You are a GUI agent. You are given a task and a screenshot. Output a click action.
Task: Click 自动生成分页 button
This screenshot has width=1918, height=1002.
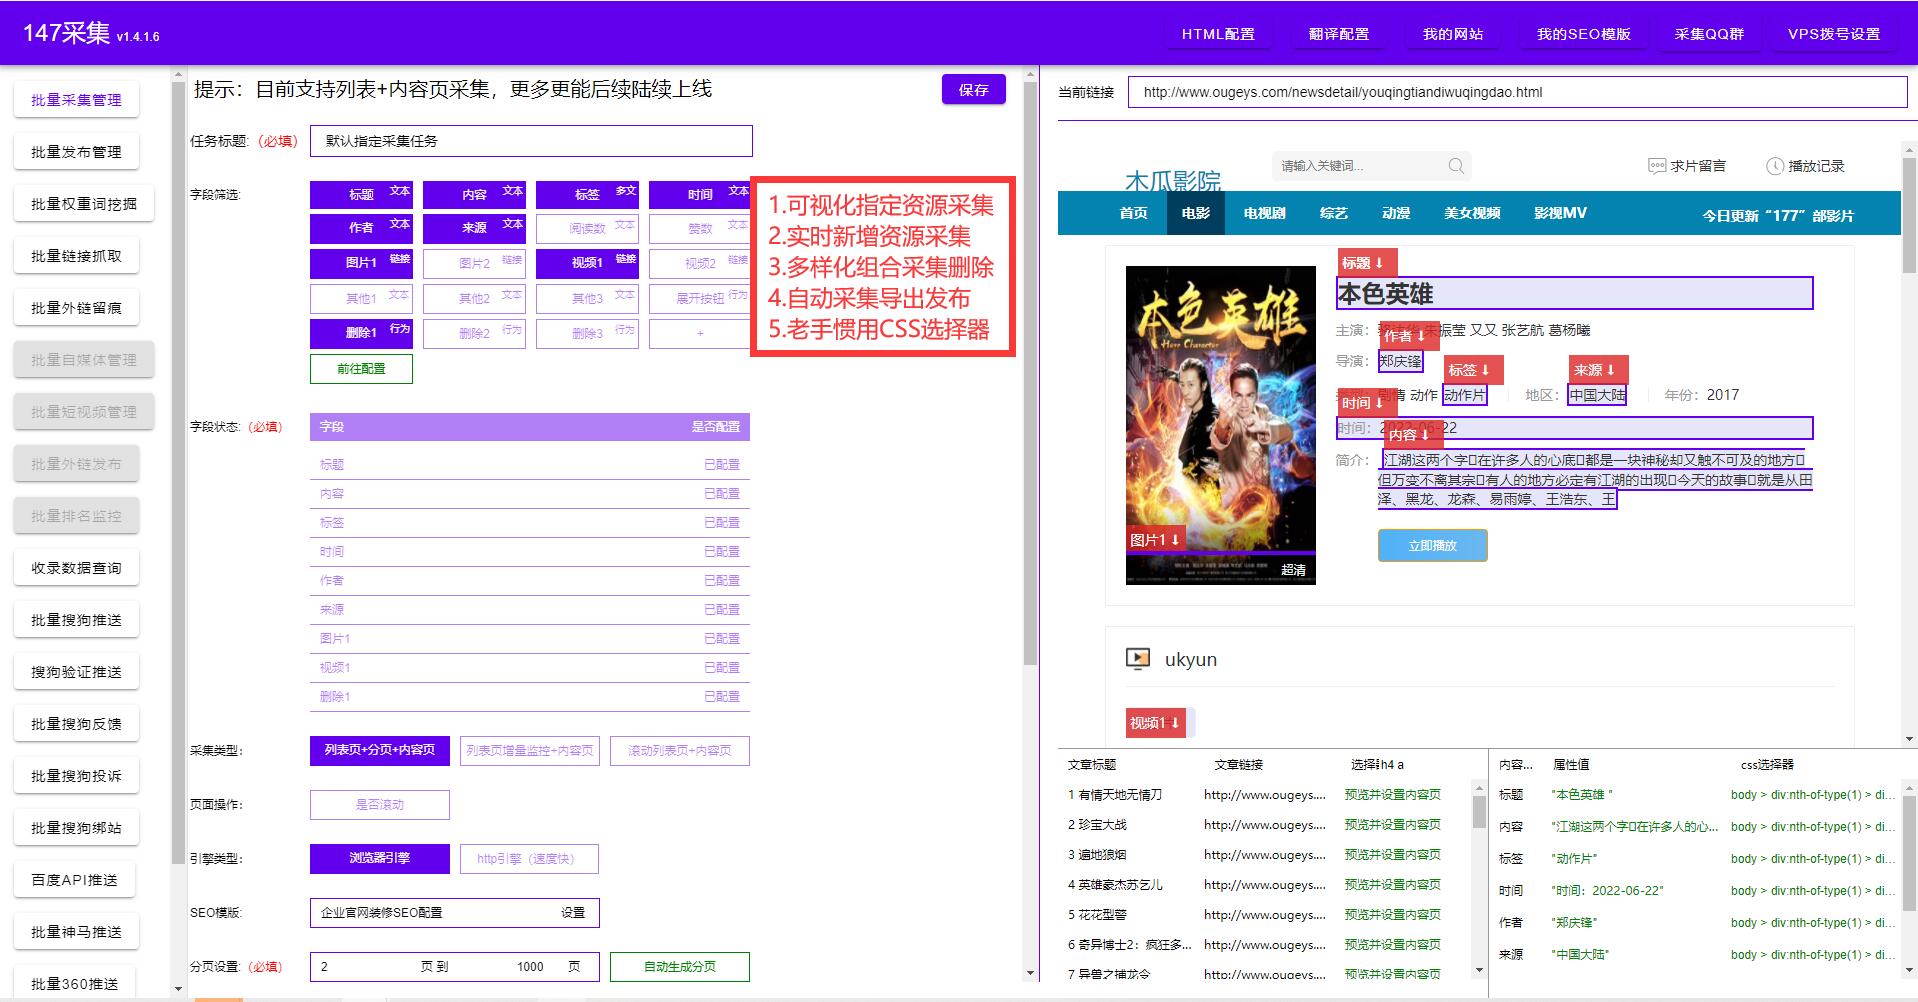click(x=680, y=967)
